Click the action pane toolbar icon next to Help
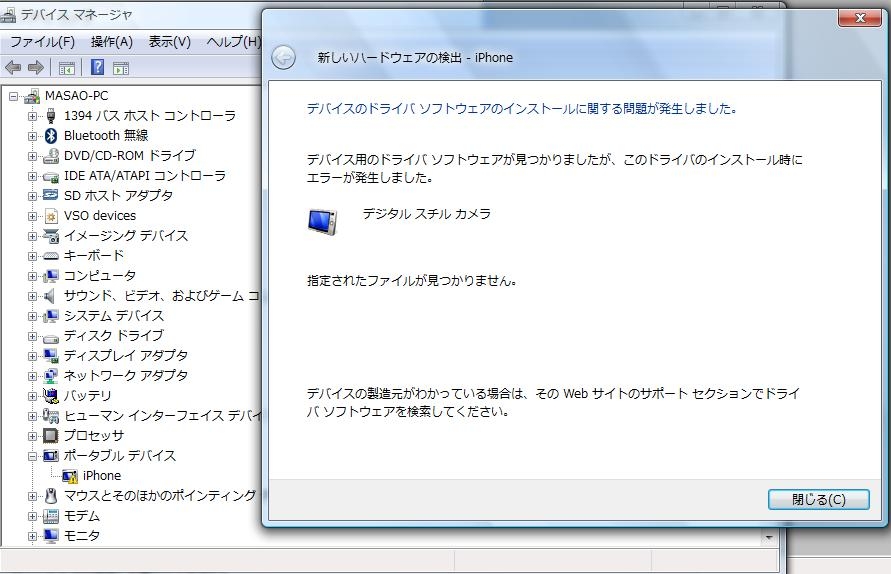The image size is (891, 574). pyautogui.click(x=120, y=68)
